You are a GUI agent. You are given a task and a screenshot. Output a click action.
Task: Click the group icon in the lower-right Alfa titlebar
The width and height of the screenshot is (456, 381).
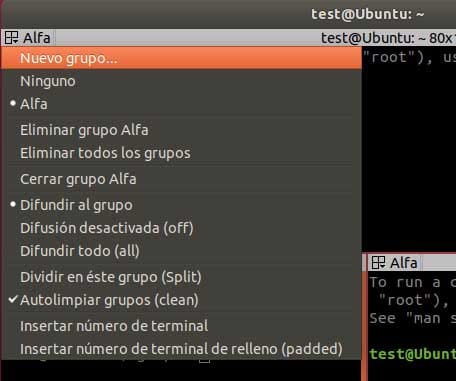(x=378, y=263)
